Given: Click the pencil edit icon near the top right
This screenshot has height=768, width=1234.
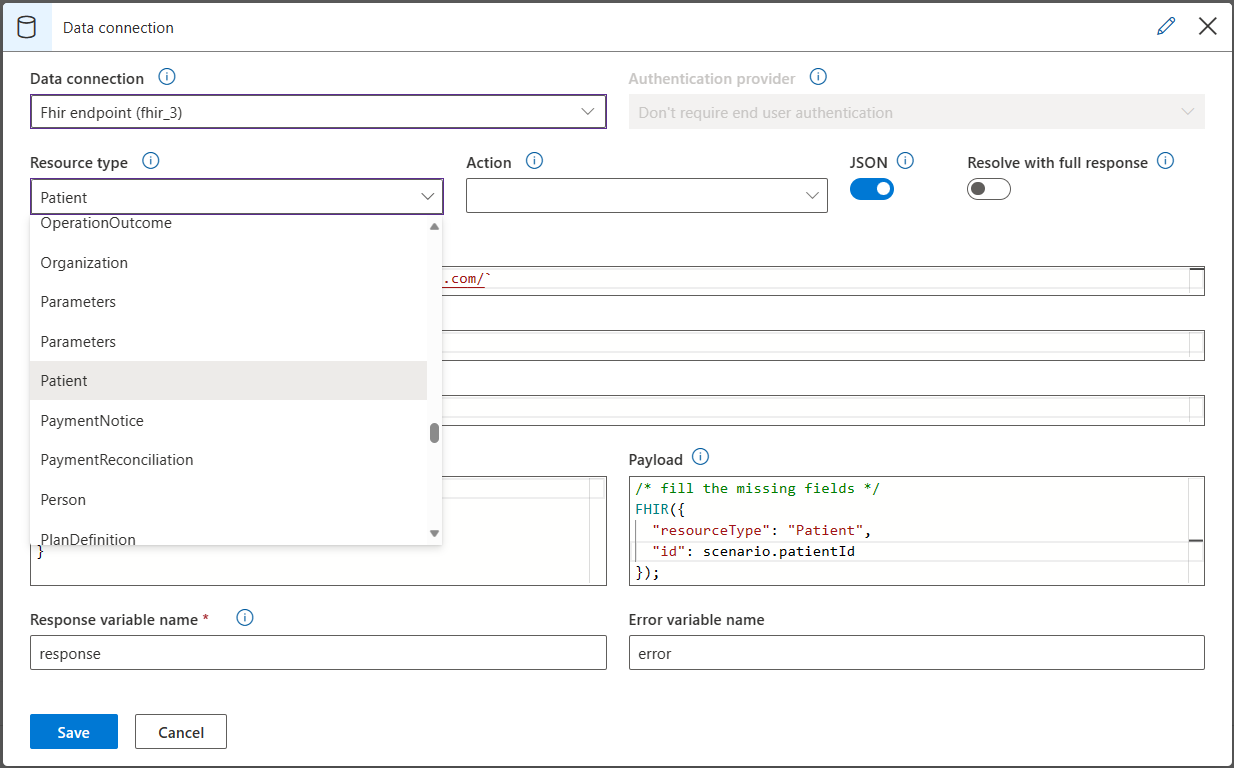Looking at the screenshot, I should (x=1166, y=26).
